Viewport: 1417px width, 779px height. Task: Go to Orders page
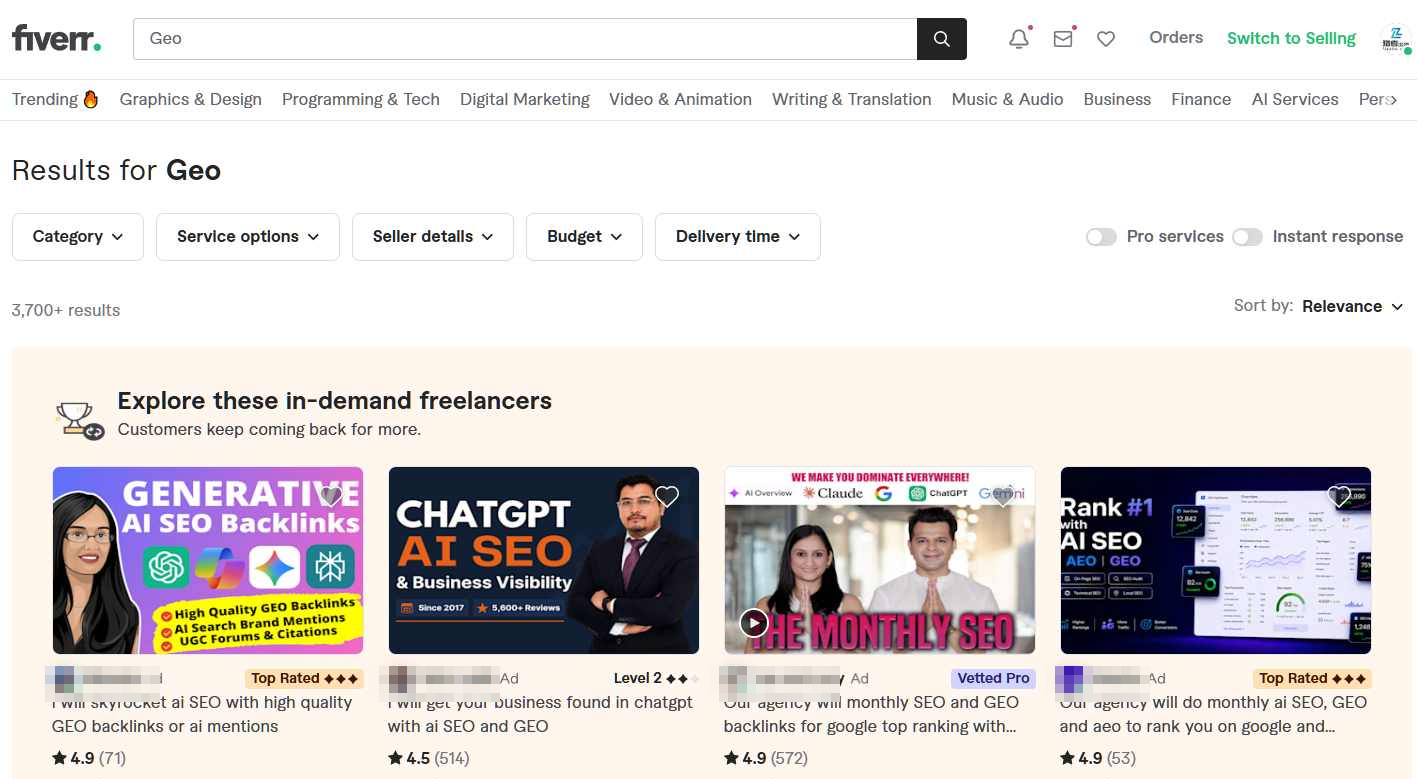[x=1176, y=38]
